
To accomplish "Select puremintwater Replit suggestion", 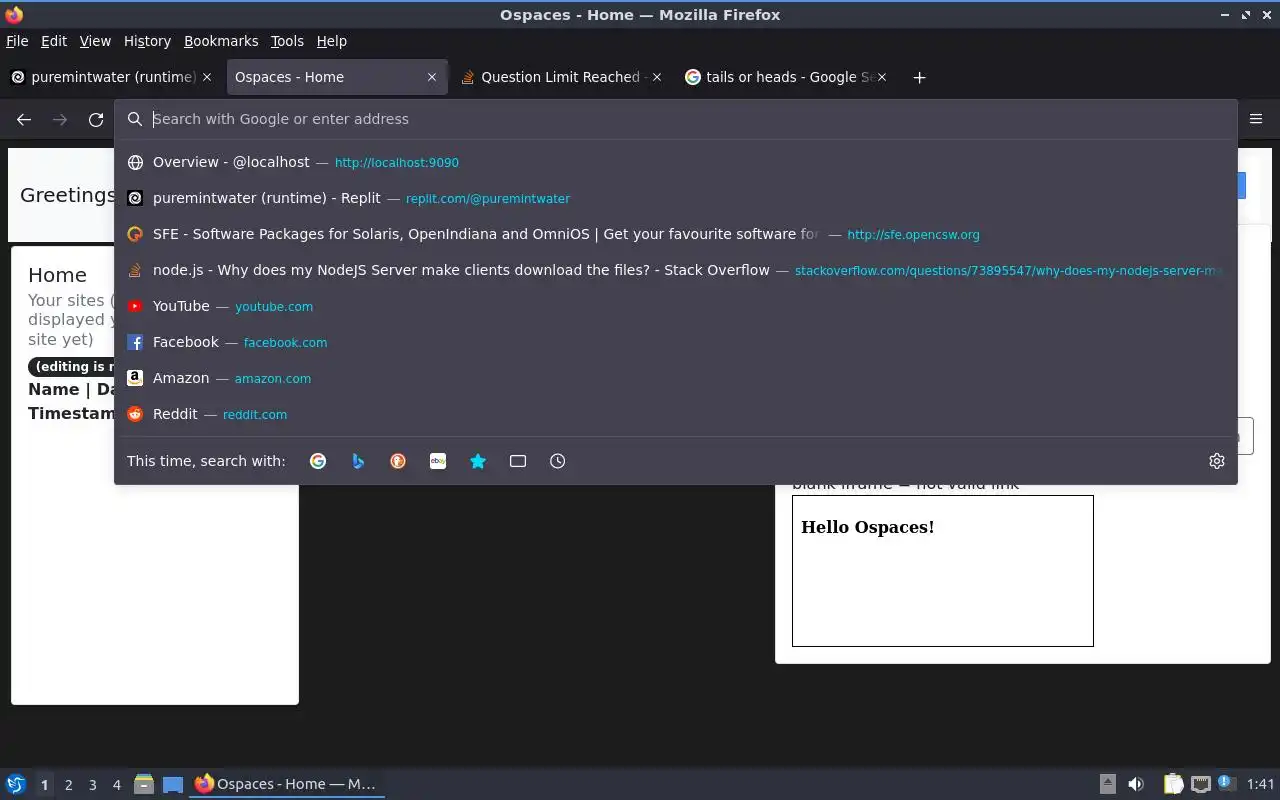I will click(x=676, y=198).
